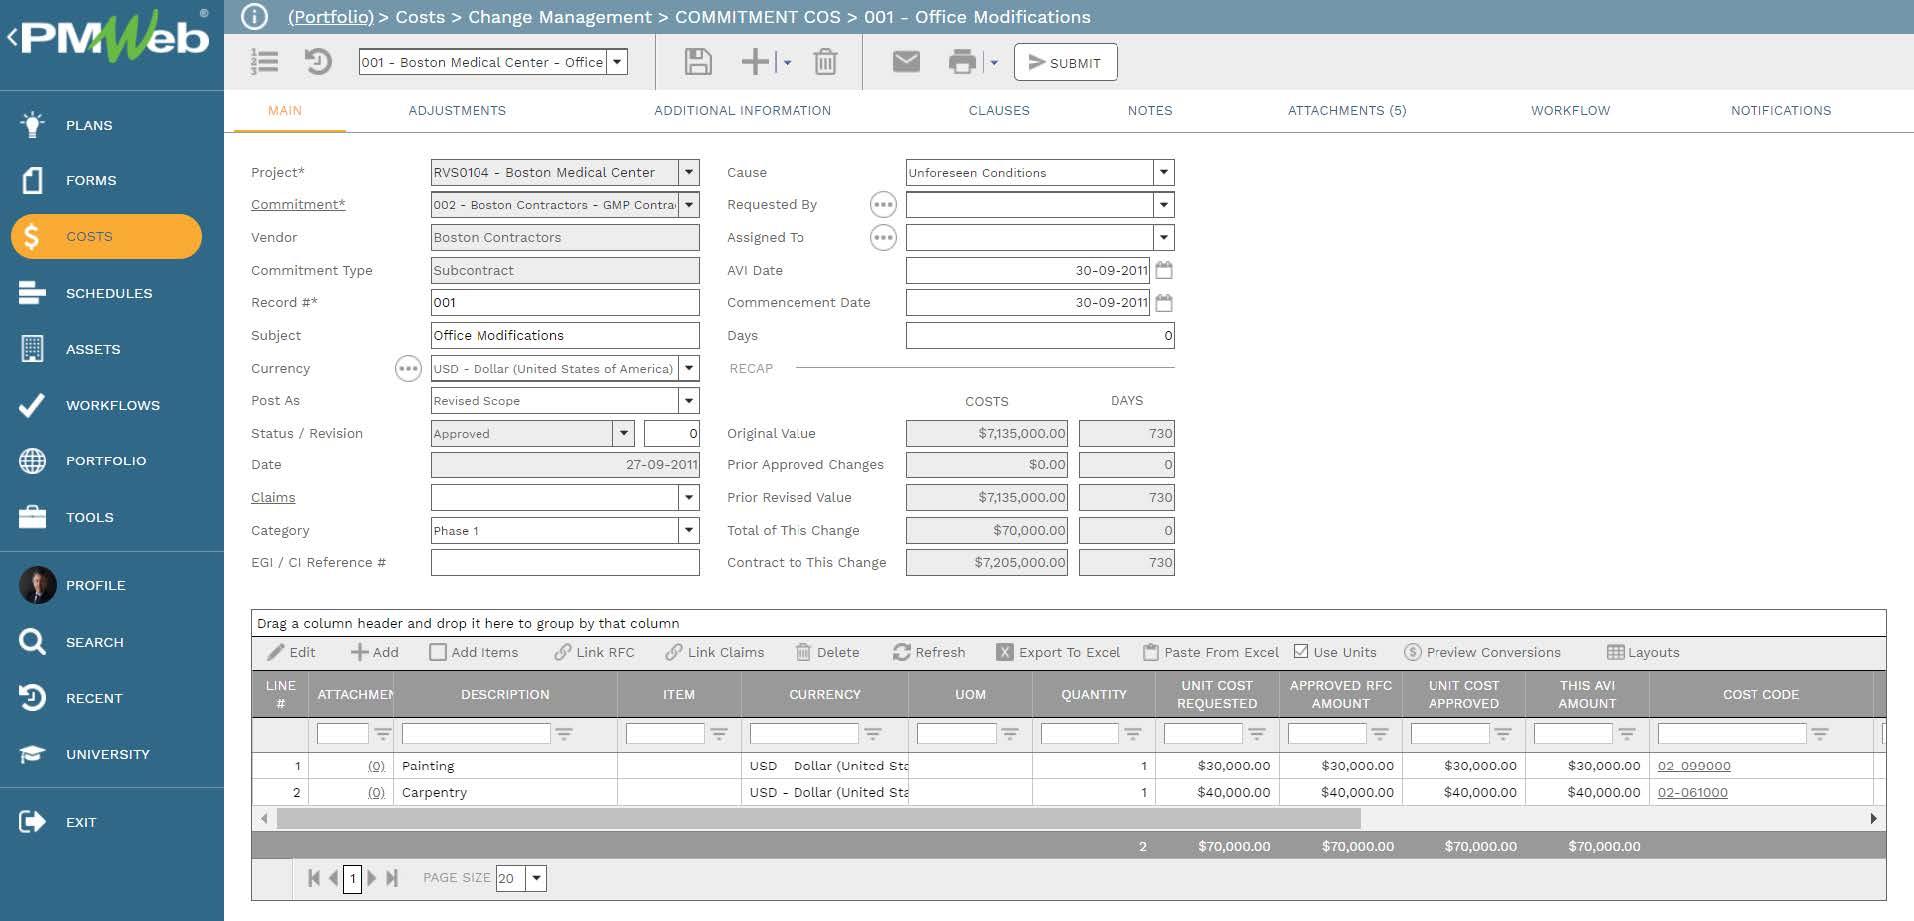The width and height of the screenshot is (1914, 921).
Task: Open the Commencement Date calendar picker
Action: tap(1164, 302)
